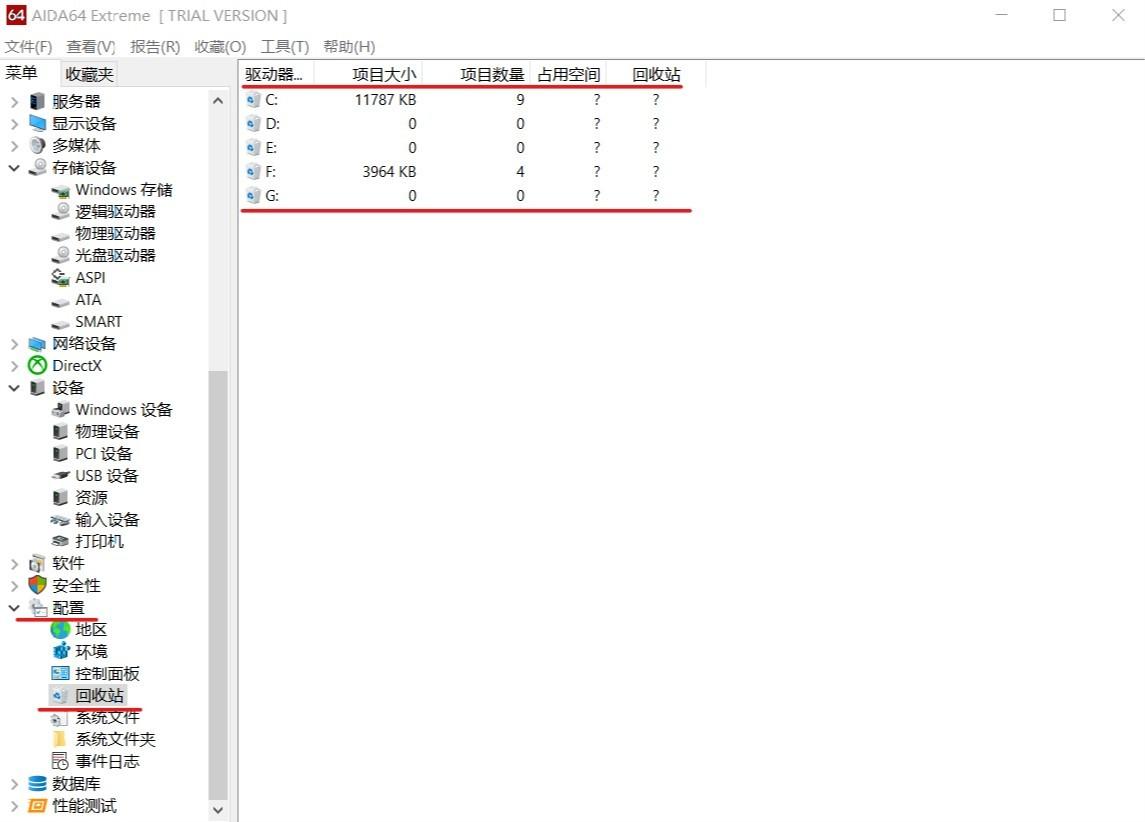The height and width of the screenshot is (822, 1145).
Task: Click the ASPI icon
Action: click(x=61, y=277)
